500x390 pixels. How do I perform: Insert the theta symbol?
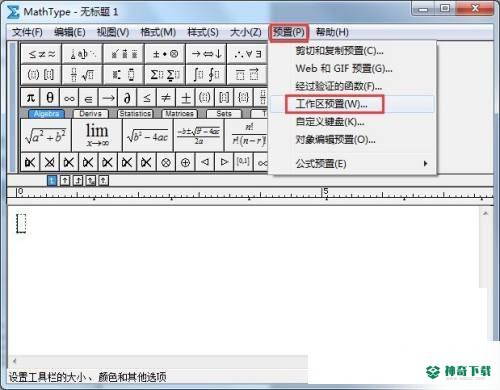tap(50, 98)
